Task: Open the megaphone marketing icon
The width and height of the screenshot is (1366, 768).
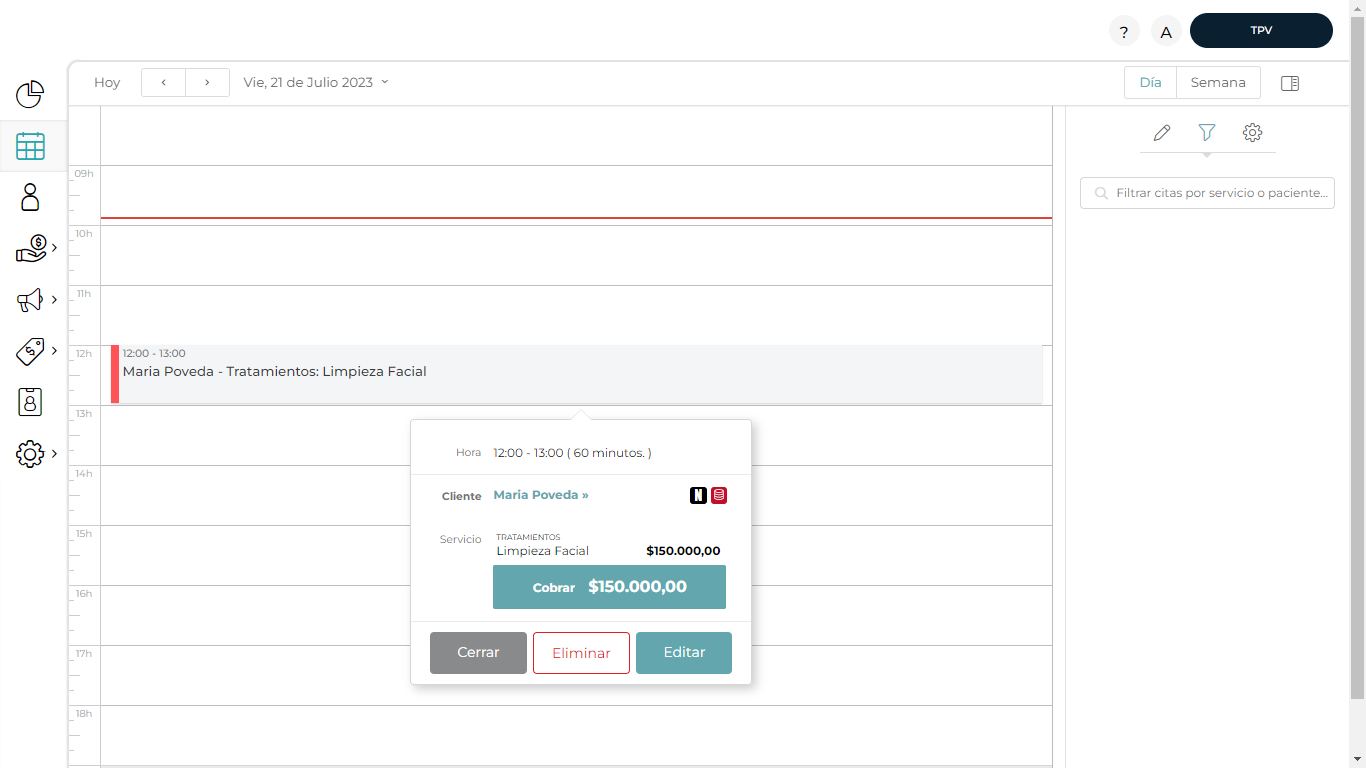Action: click(x=30, y=300)
